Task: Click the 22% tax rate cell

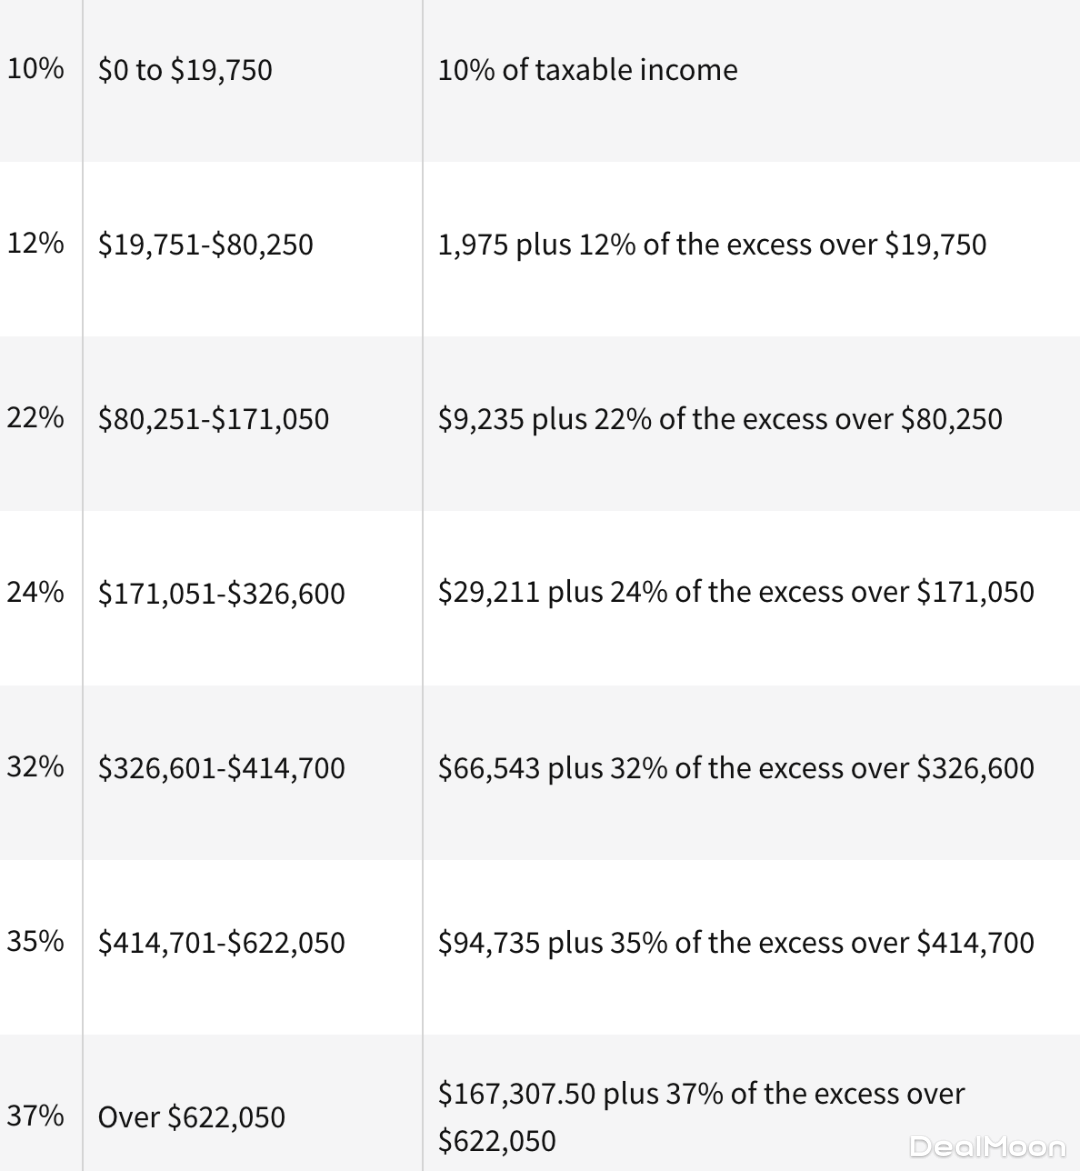Action: click(x=35, y=418)
